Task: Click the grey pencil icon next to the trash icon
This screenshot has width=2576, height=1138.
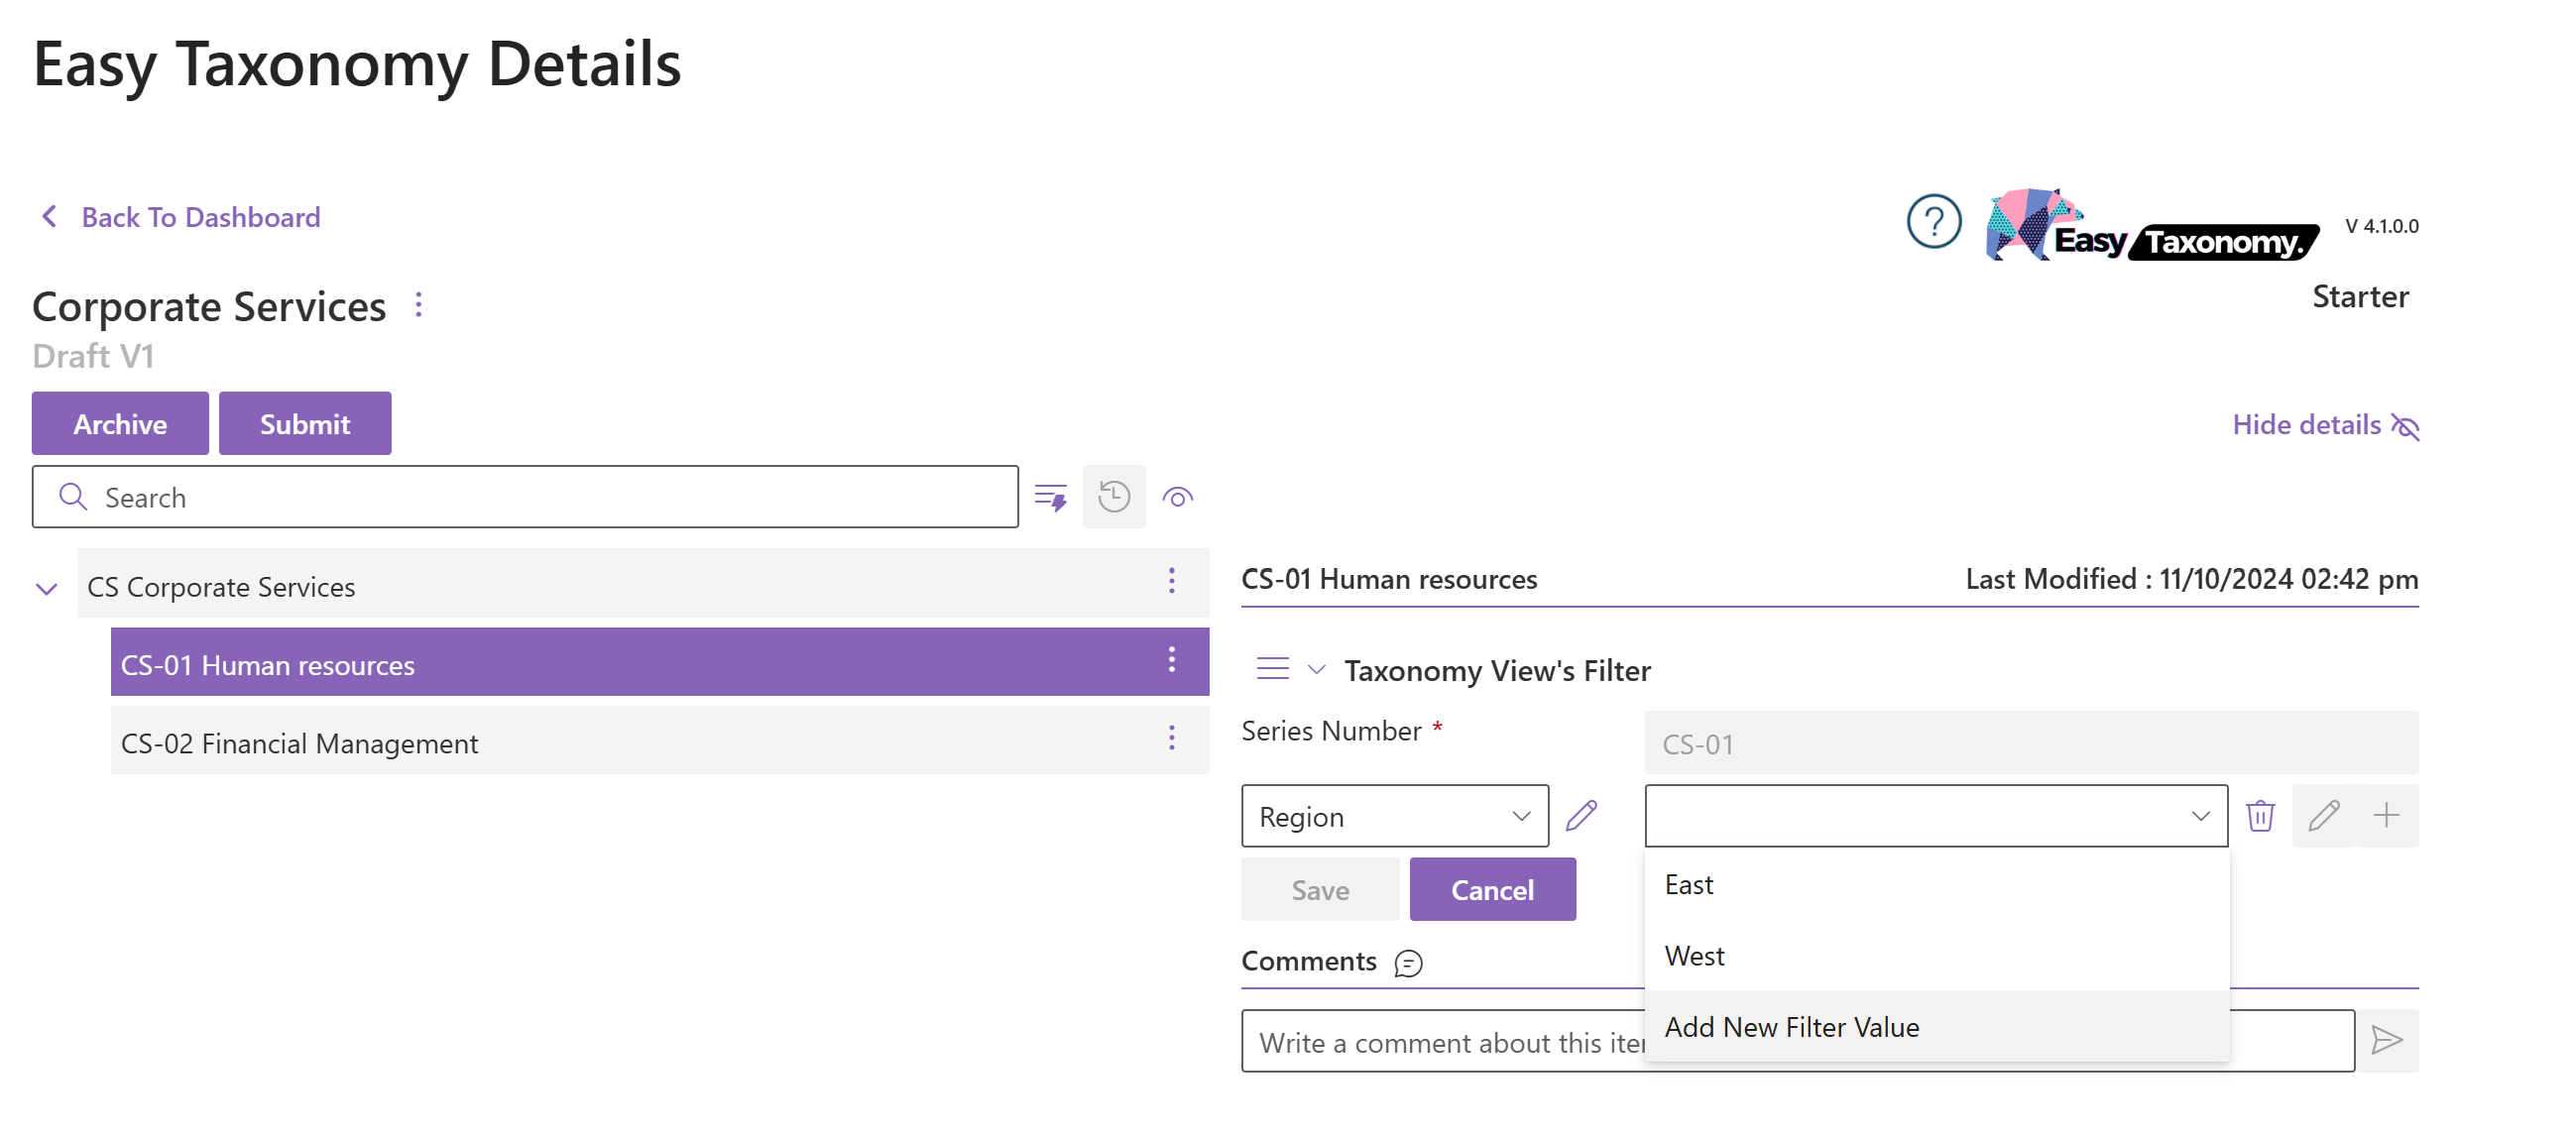Action: (x=2323, y=816)
